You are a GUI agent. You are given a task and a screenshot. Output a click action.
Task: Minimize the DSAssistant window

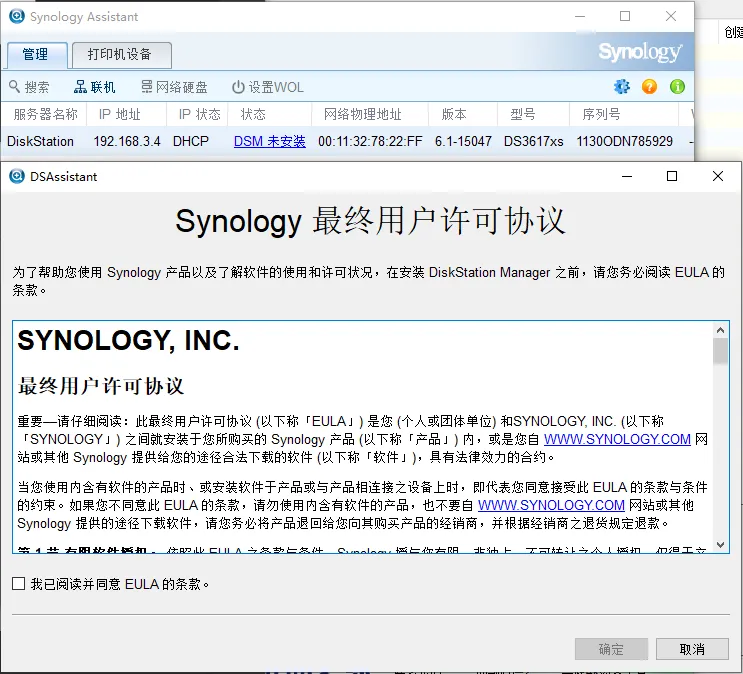(x=627, y=176)
